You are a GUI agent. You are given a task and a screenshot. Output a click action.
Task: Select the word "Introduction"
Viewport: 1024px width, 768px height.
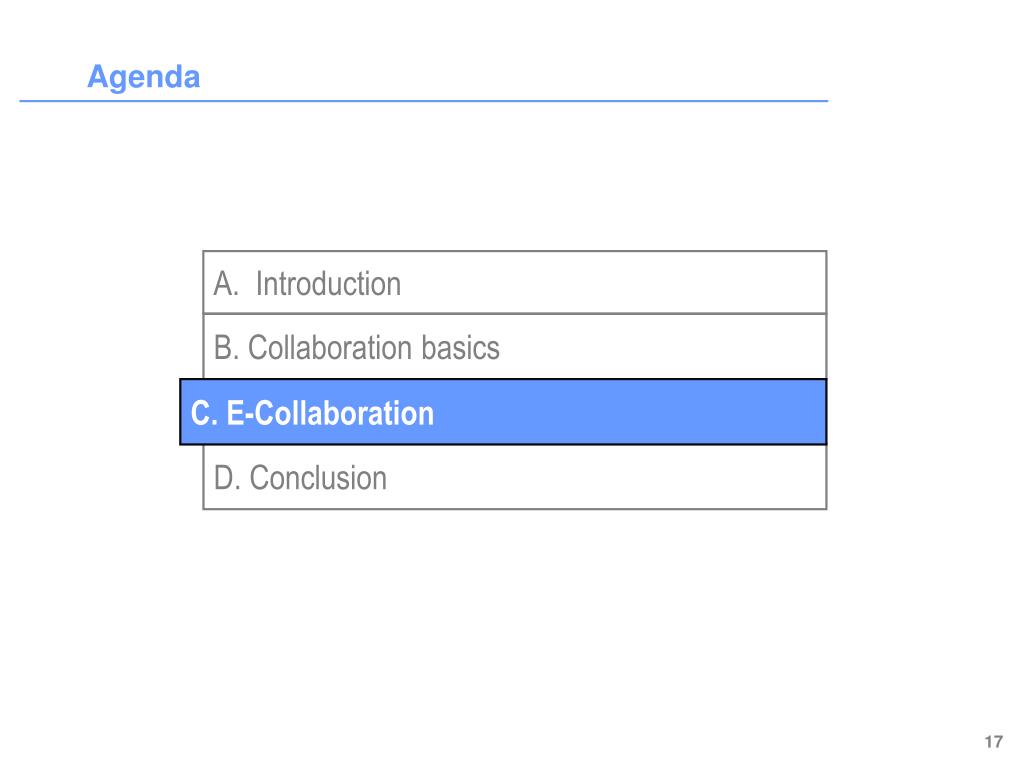tap(328, 284)
